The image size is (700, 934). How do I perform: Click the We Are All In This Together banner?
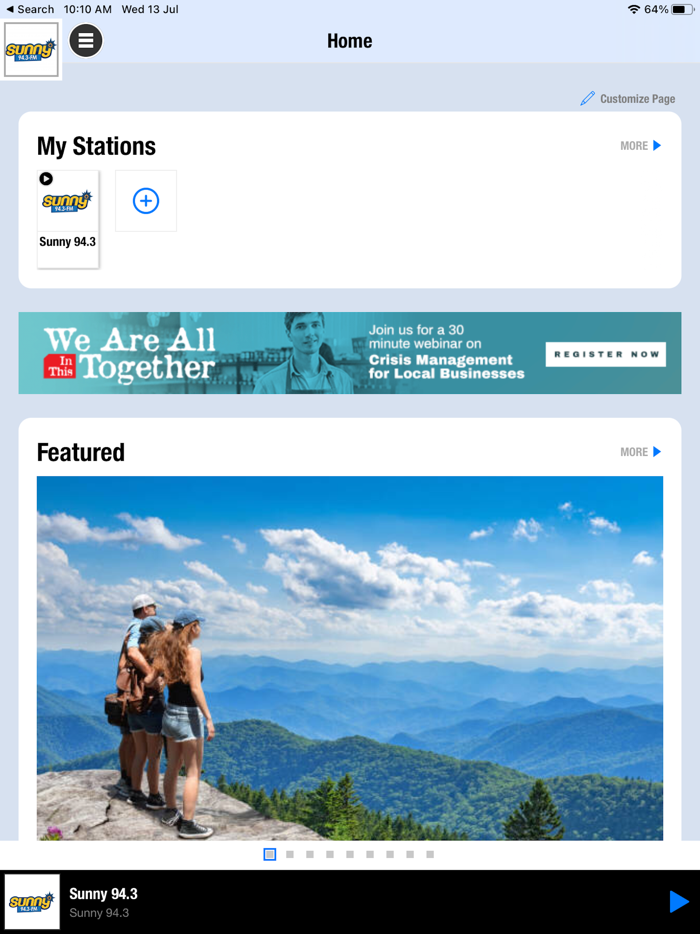[x=350, y=353]
